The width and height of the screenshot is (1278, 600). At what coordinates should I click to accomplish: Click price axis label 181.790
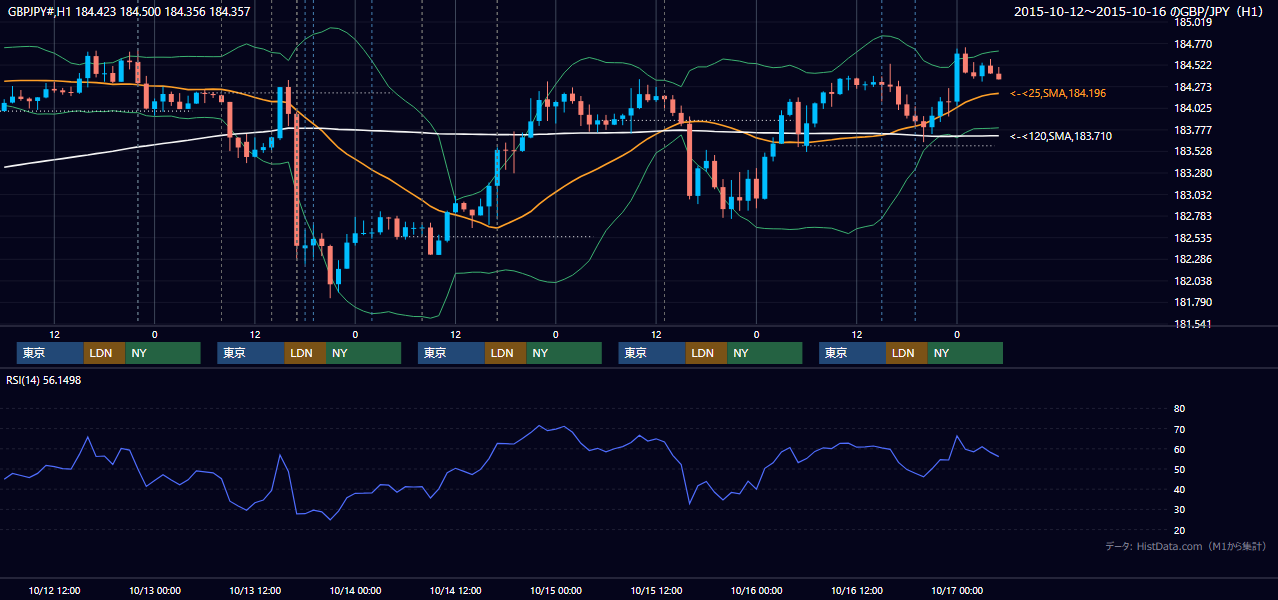pos(1192,302)
